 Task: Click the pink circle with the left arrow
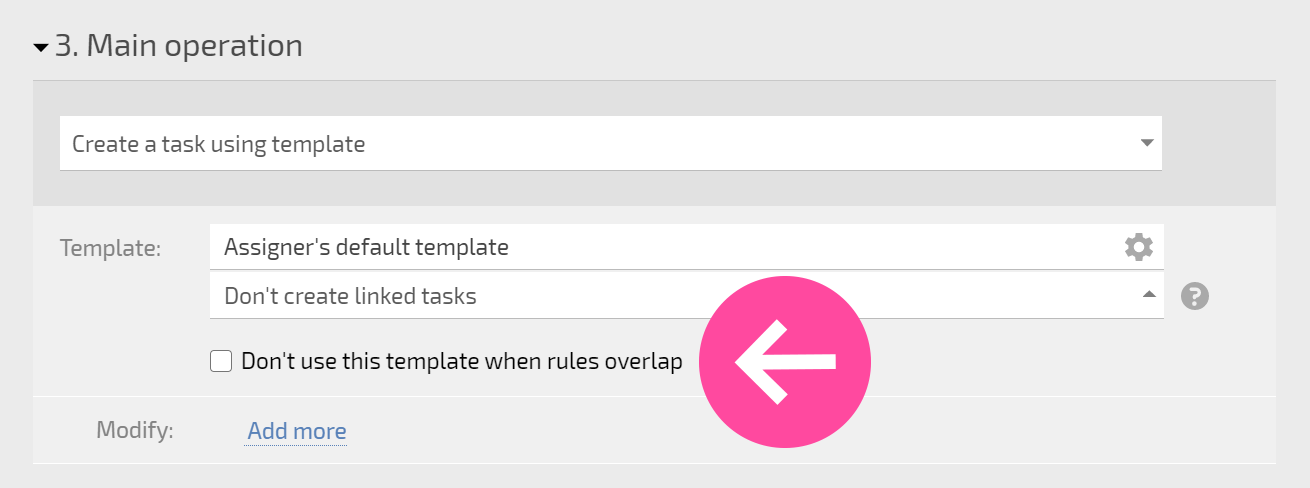tap(784, 362)
